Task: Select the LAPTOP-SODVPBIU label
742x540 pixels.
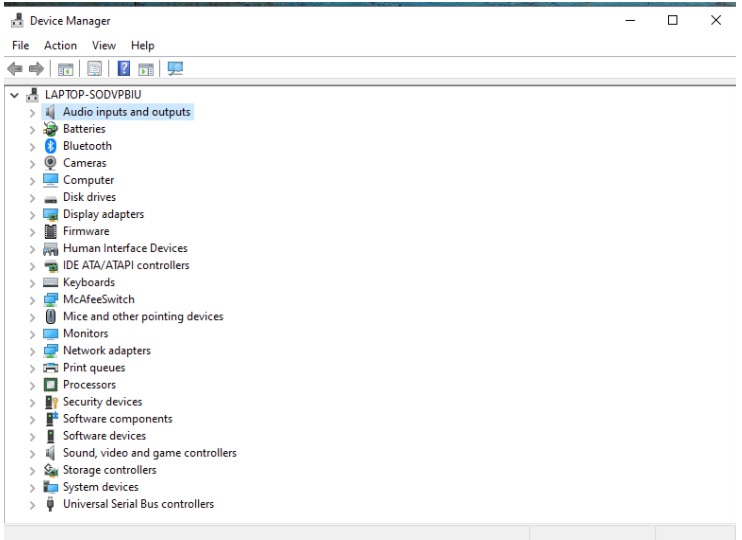Action: (93, 95)
